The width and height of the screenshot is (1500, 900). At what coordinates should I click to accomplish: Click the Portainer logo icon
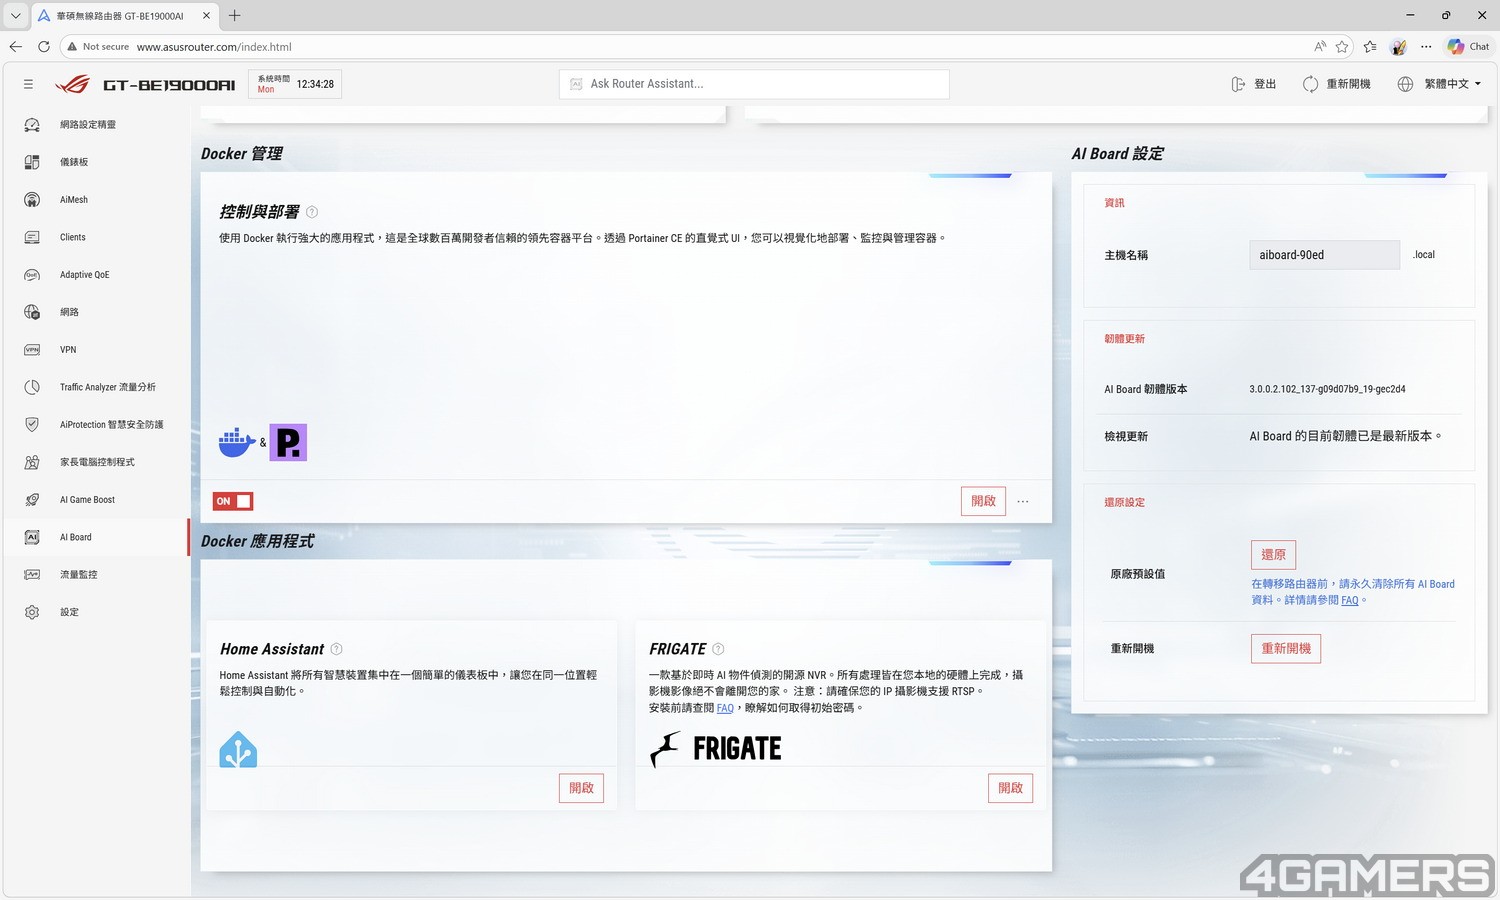288,442
